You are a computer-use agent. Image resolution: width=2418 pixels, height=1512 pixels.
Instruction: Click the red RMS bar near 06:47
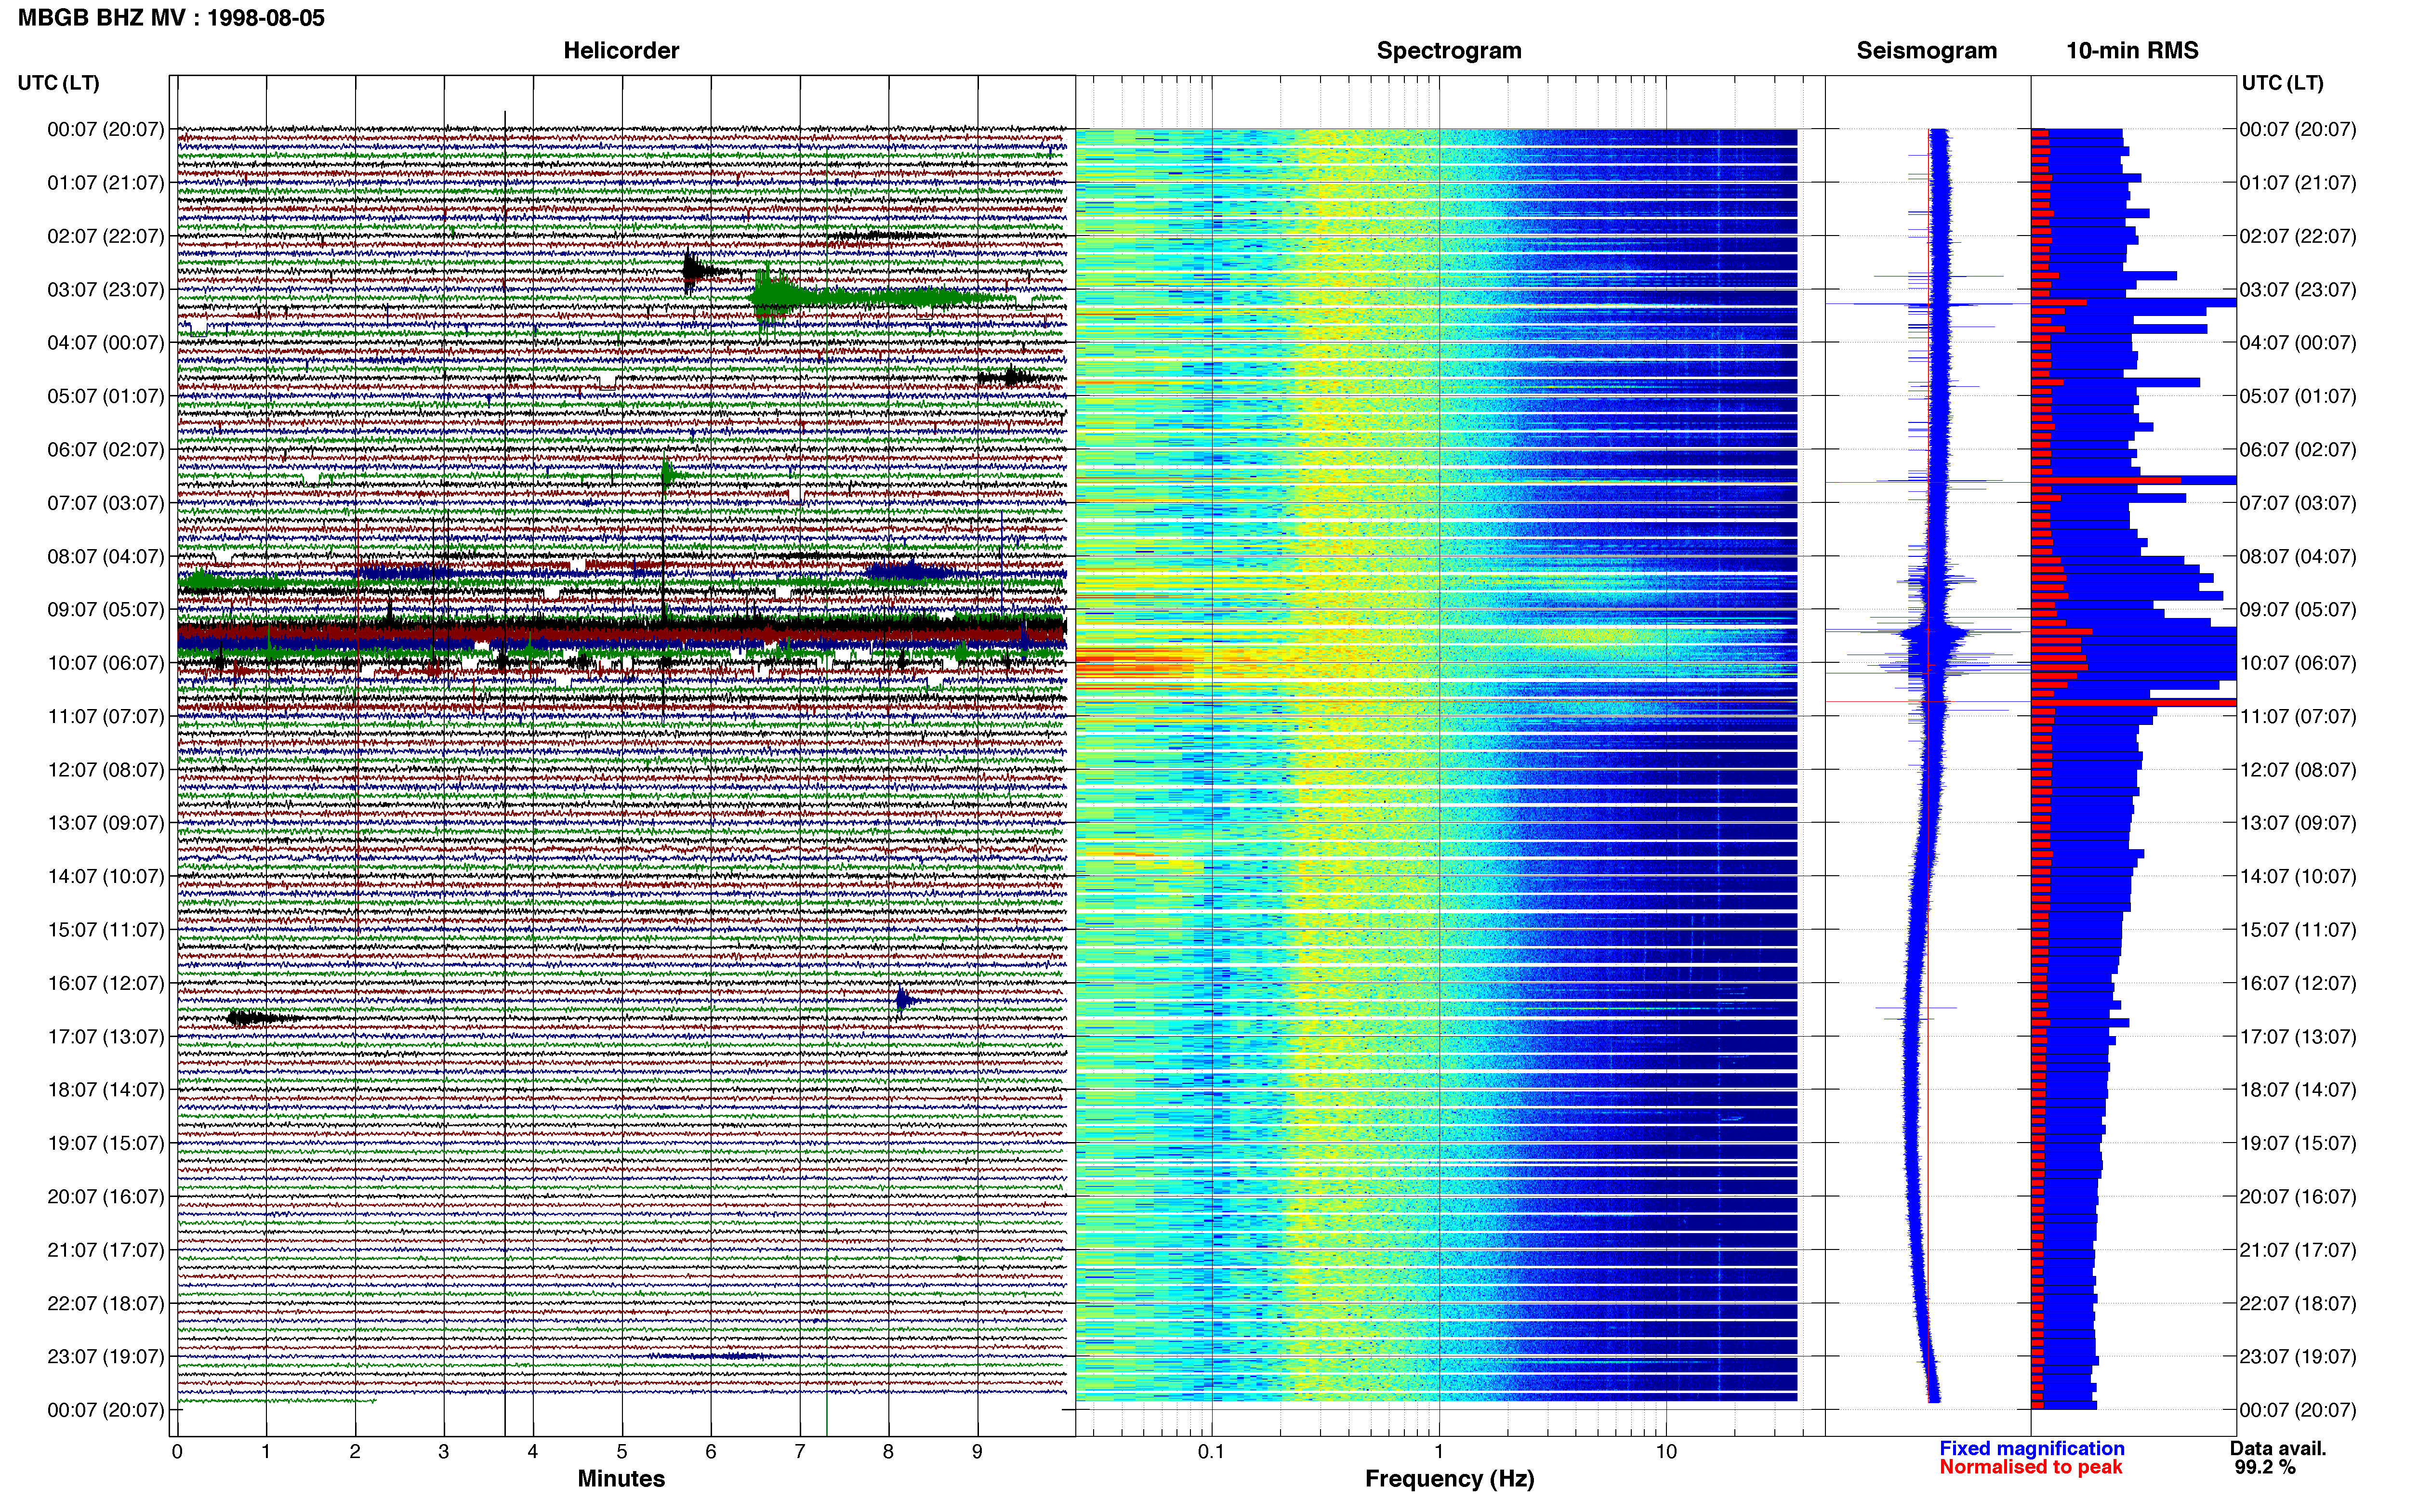[x=2106, y=480]
